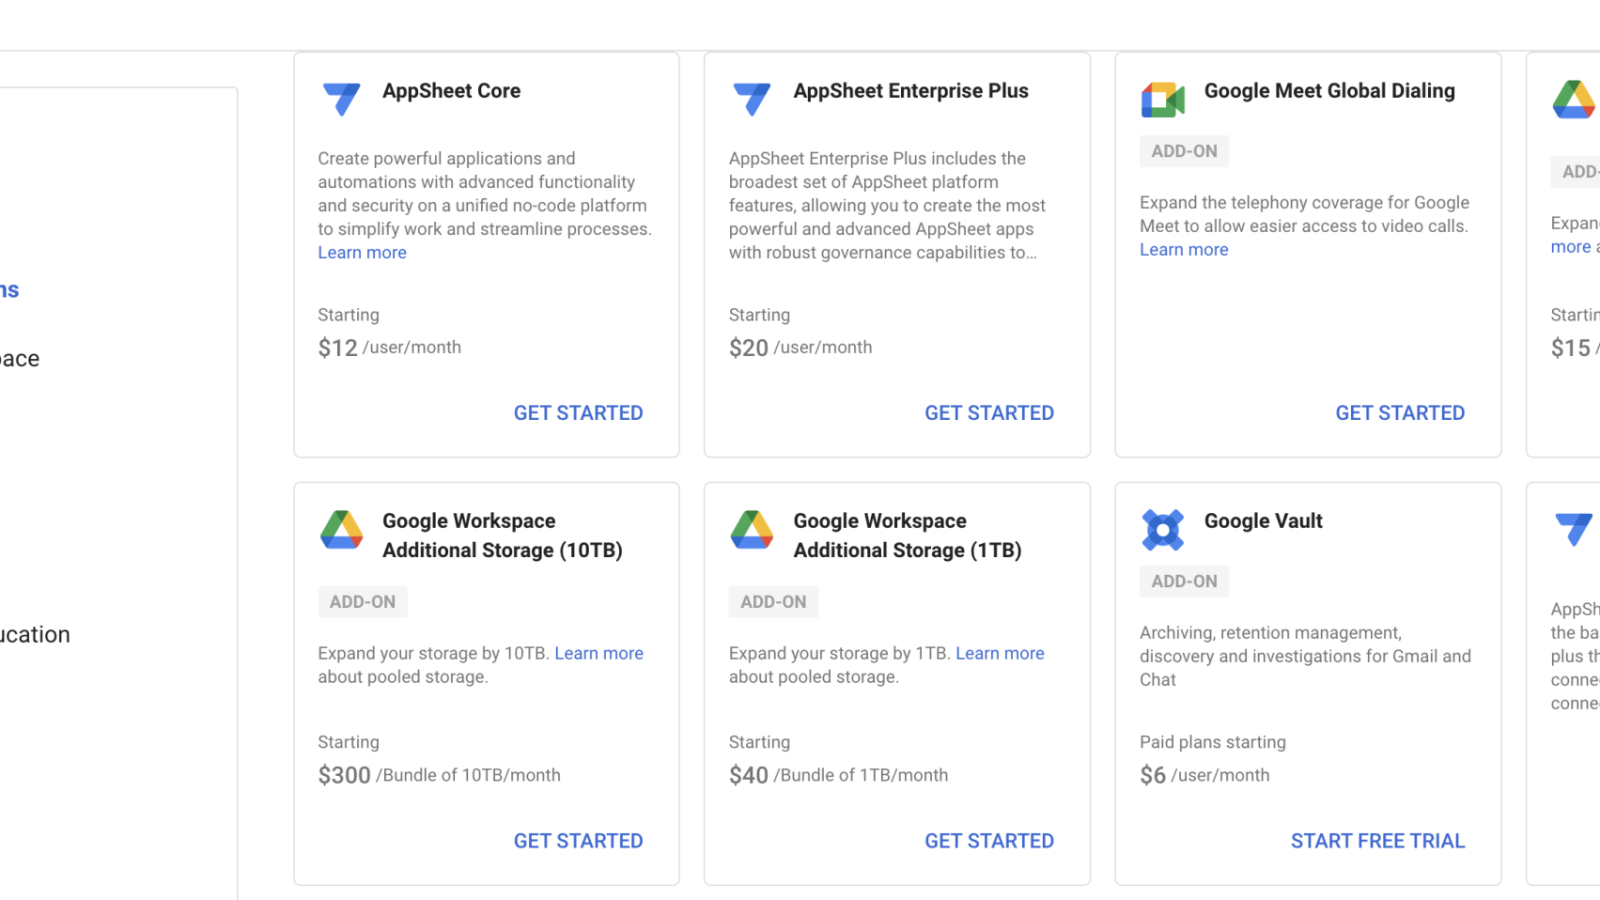Click the Google Meet Global Dialing icon

(x=1163, y=99)
